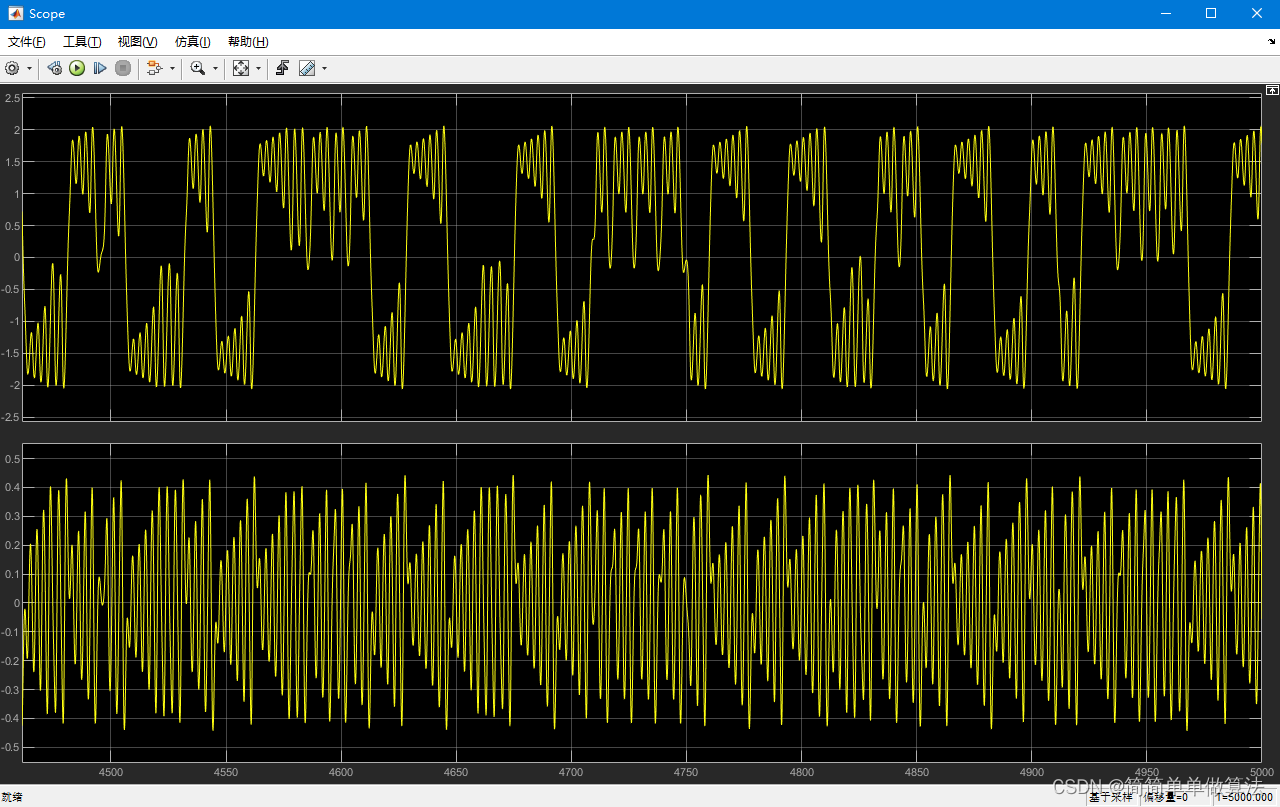1280x807 pixels.
Task: Open the 文件(F) menu
Action: coord(27,42)
